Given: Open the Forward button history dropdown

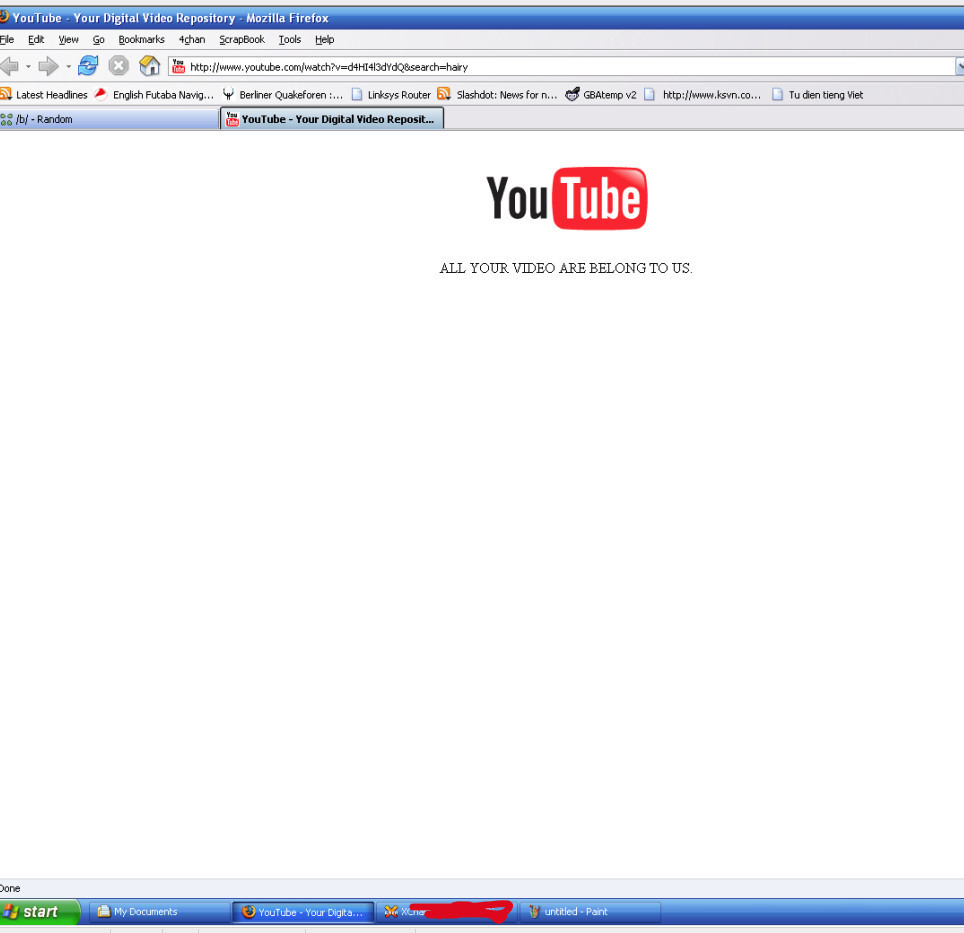Looking at the screenshot, I should pos(68,66).
